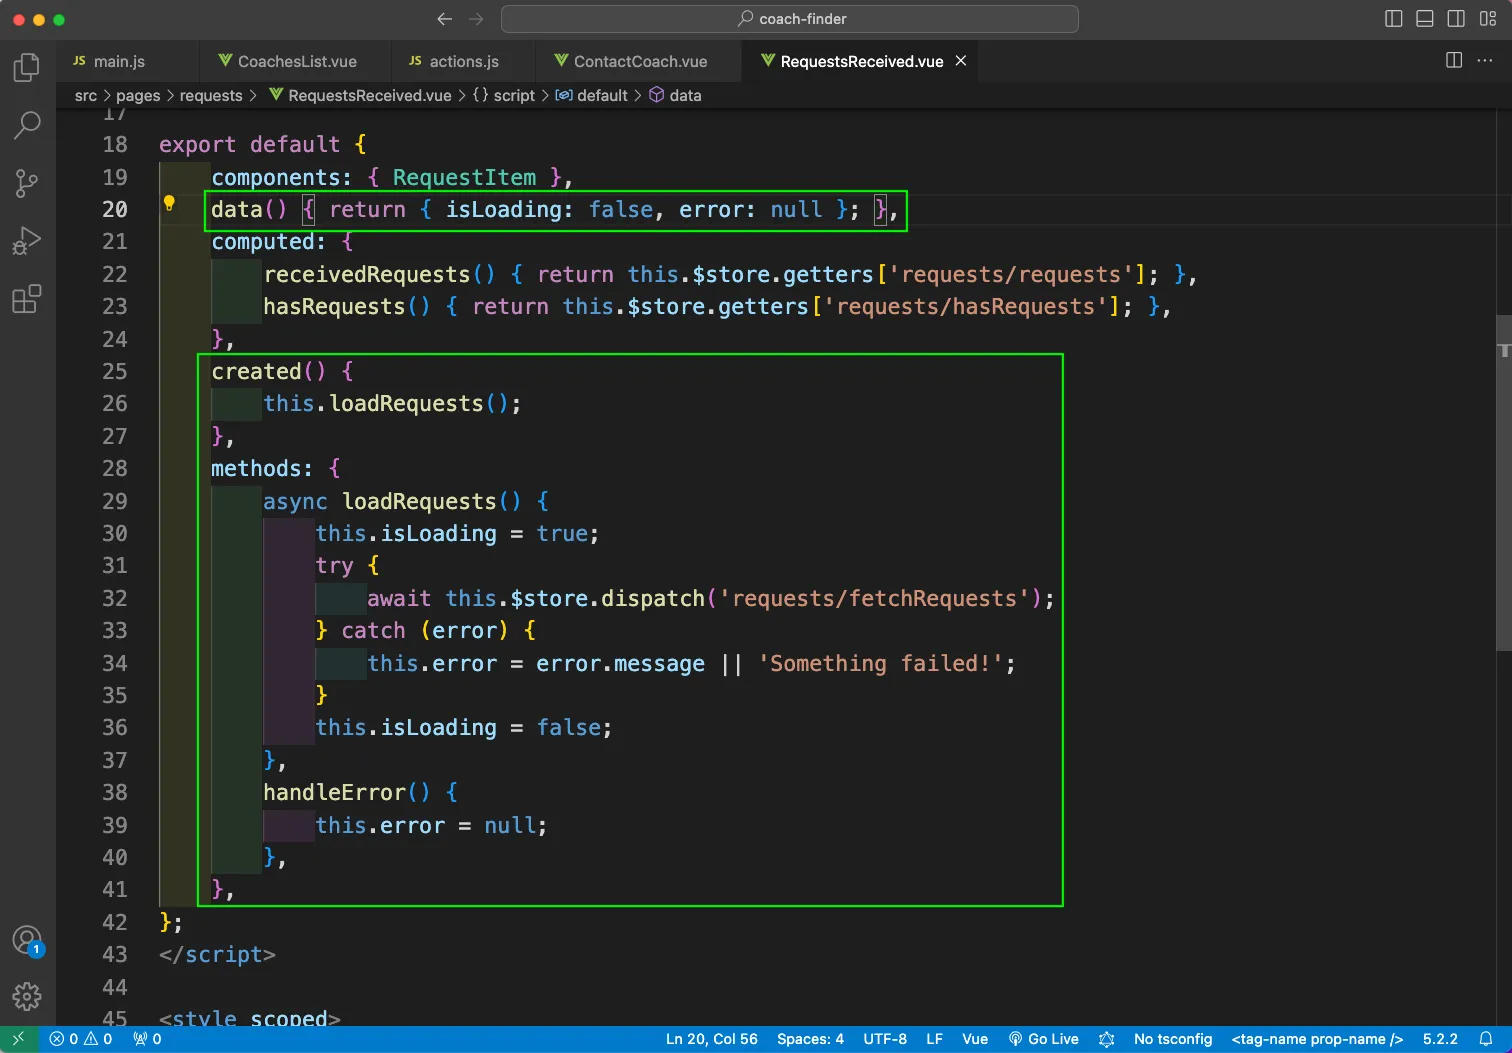Click the status bar icon before No tsconfig
This screenshot has width=1512, height=1053.
(1106, 1039)
